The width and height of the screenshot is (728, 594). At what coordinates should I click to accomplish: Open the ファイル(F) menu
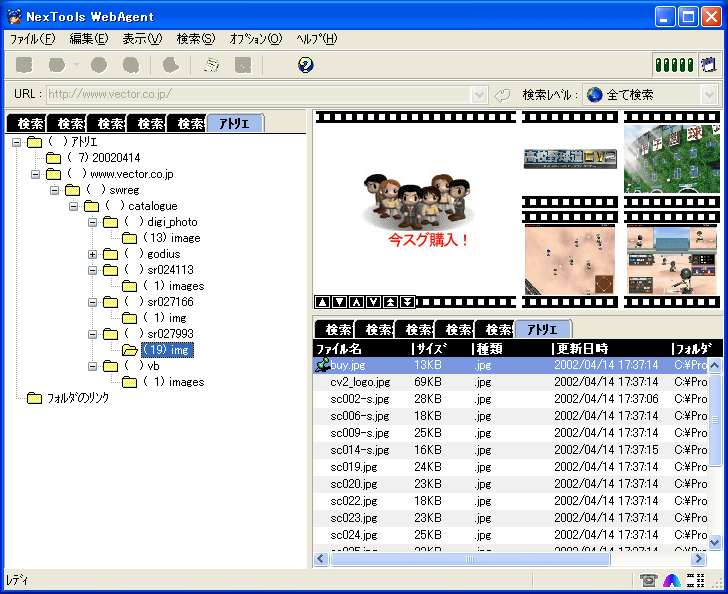(x=32, y=39)
